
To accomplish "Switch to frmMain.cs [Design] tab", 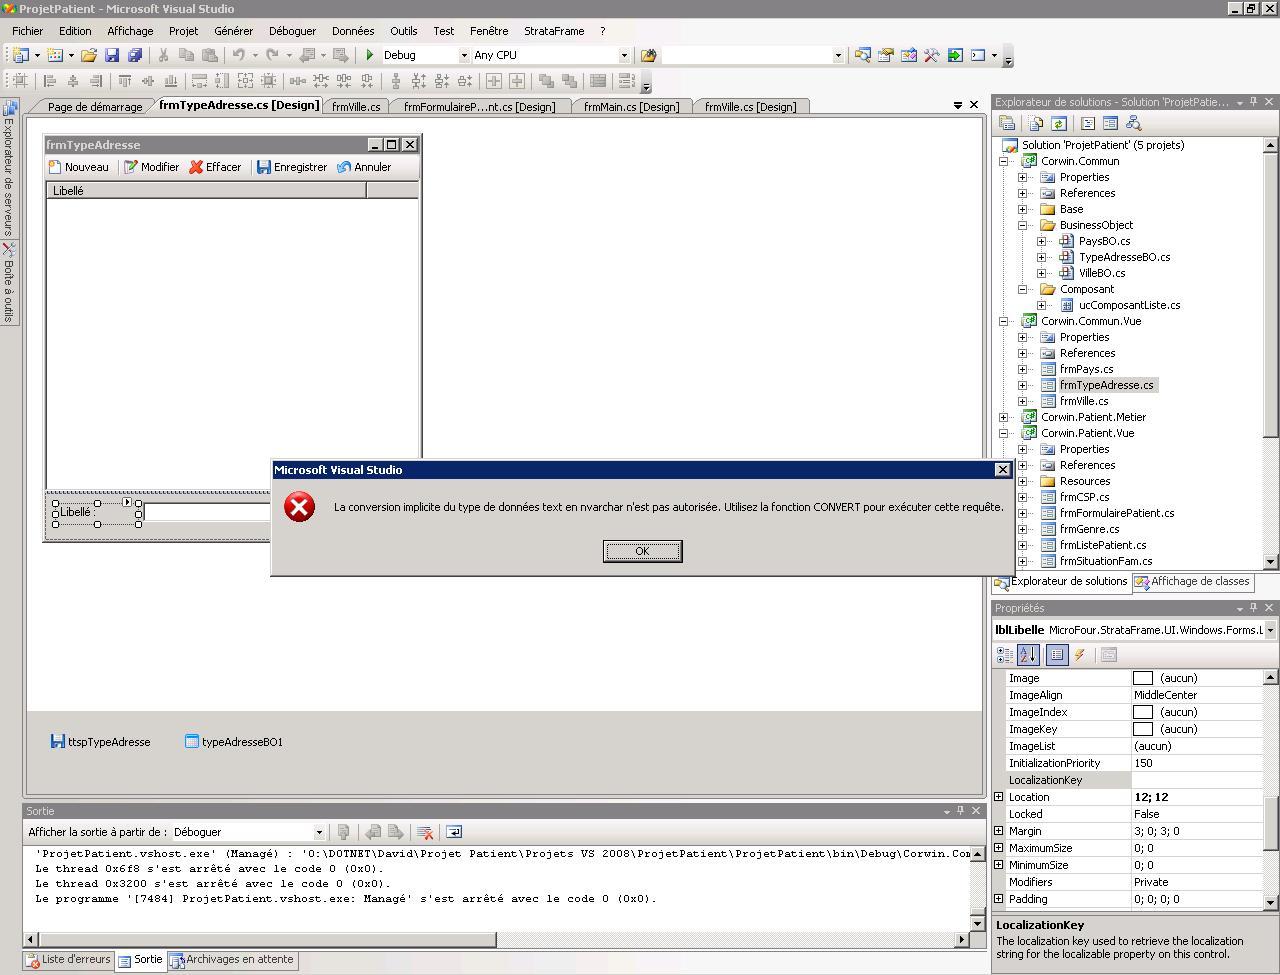I will (x=631, y=107).
